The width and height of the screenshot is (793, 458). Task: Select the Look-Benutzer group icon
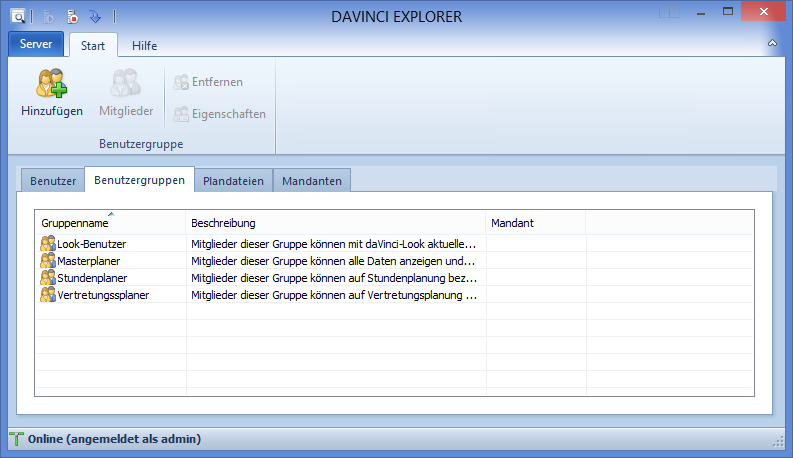click(48, 243)
